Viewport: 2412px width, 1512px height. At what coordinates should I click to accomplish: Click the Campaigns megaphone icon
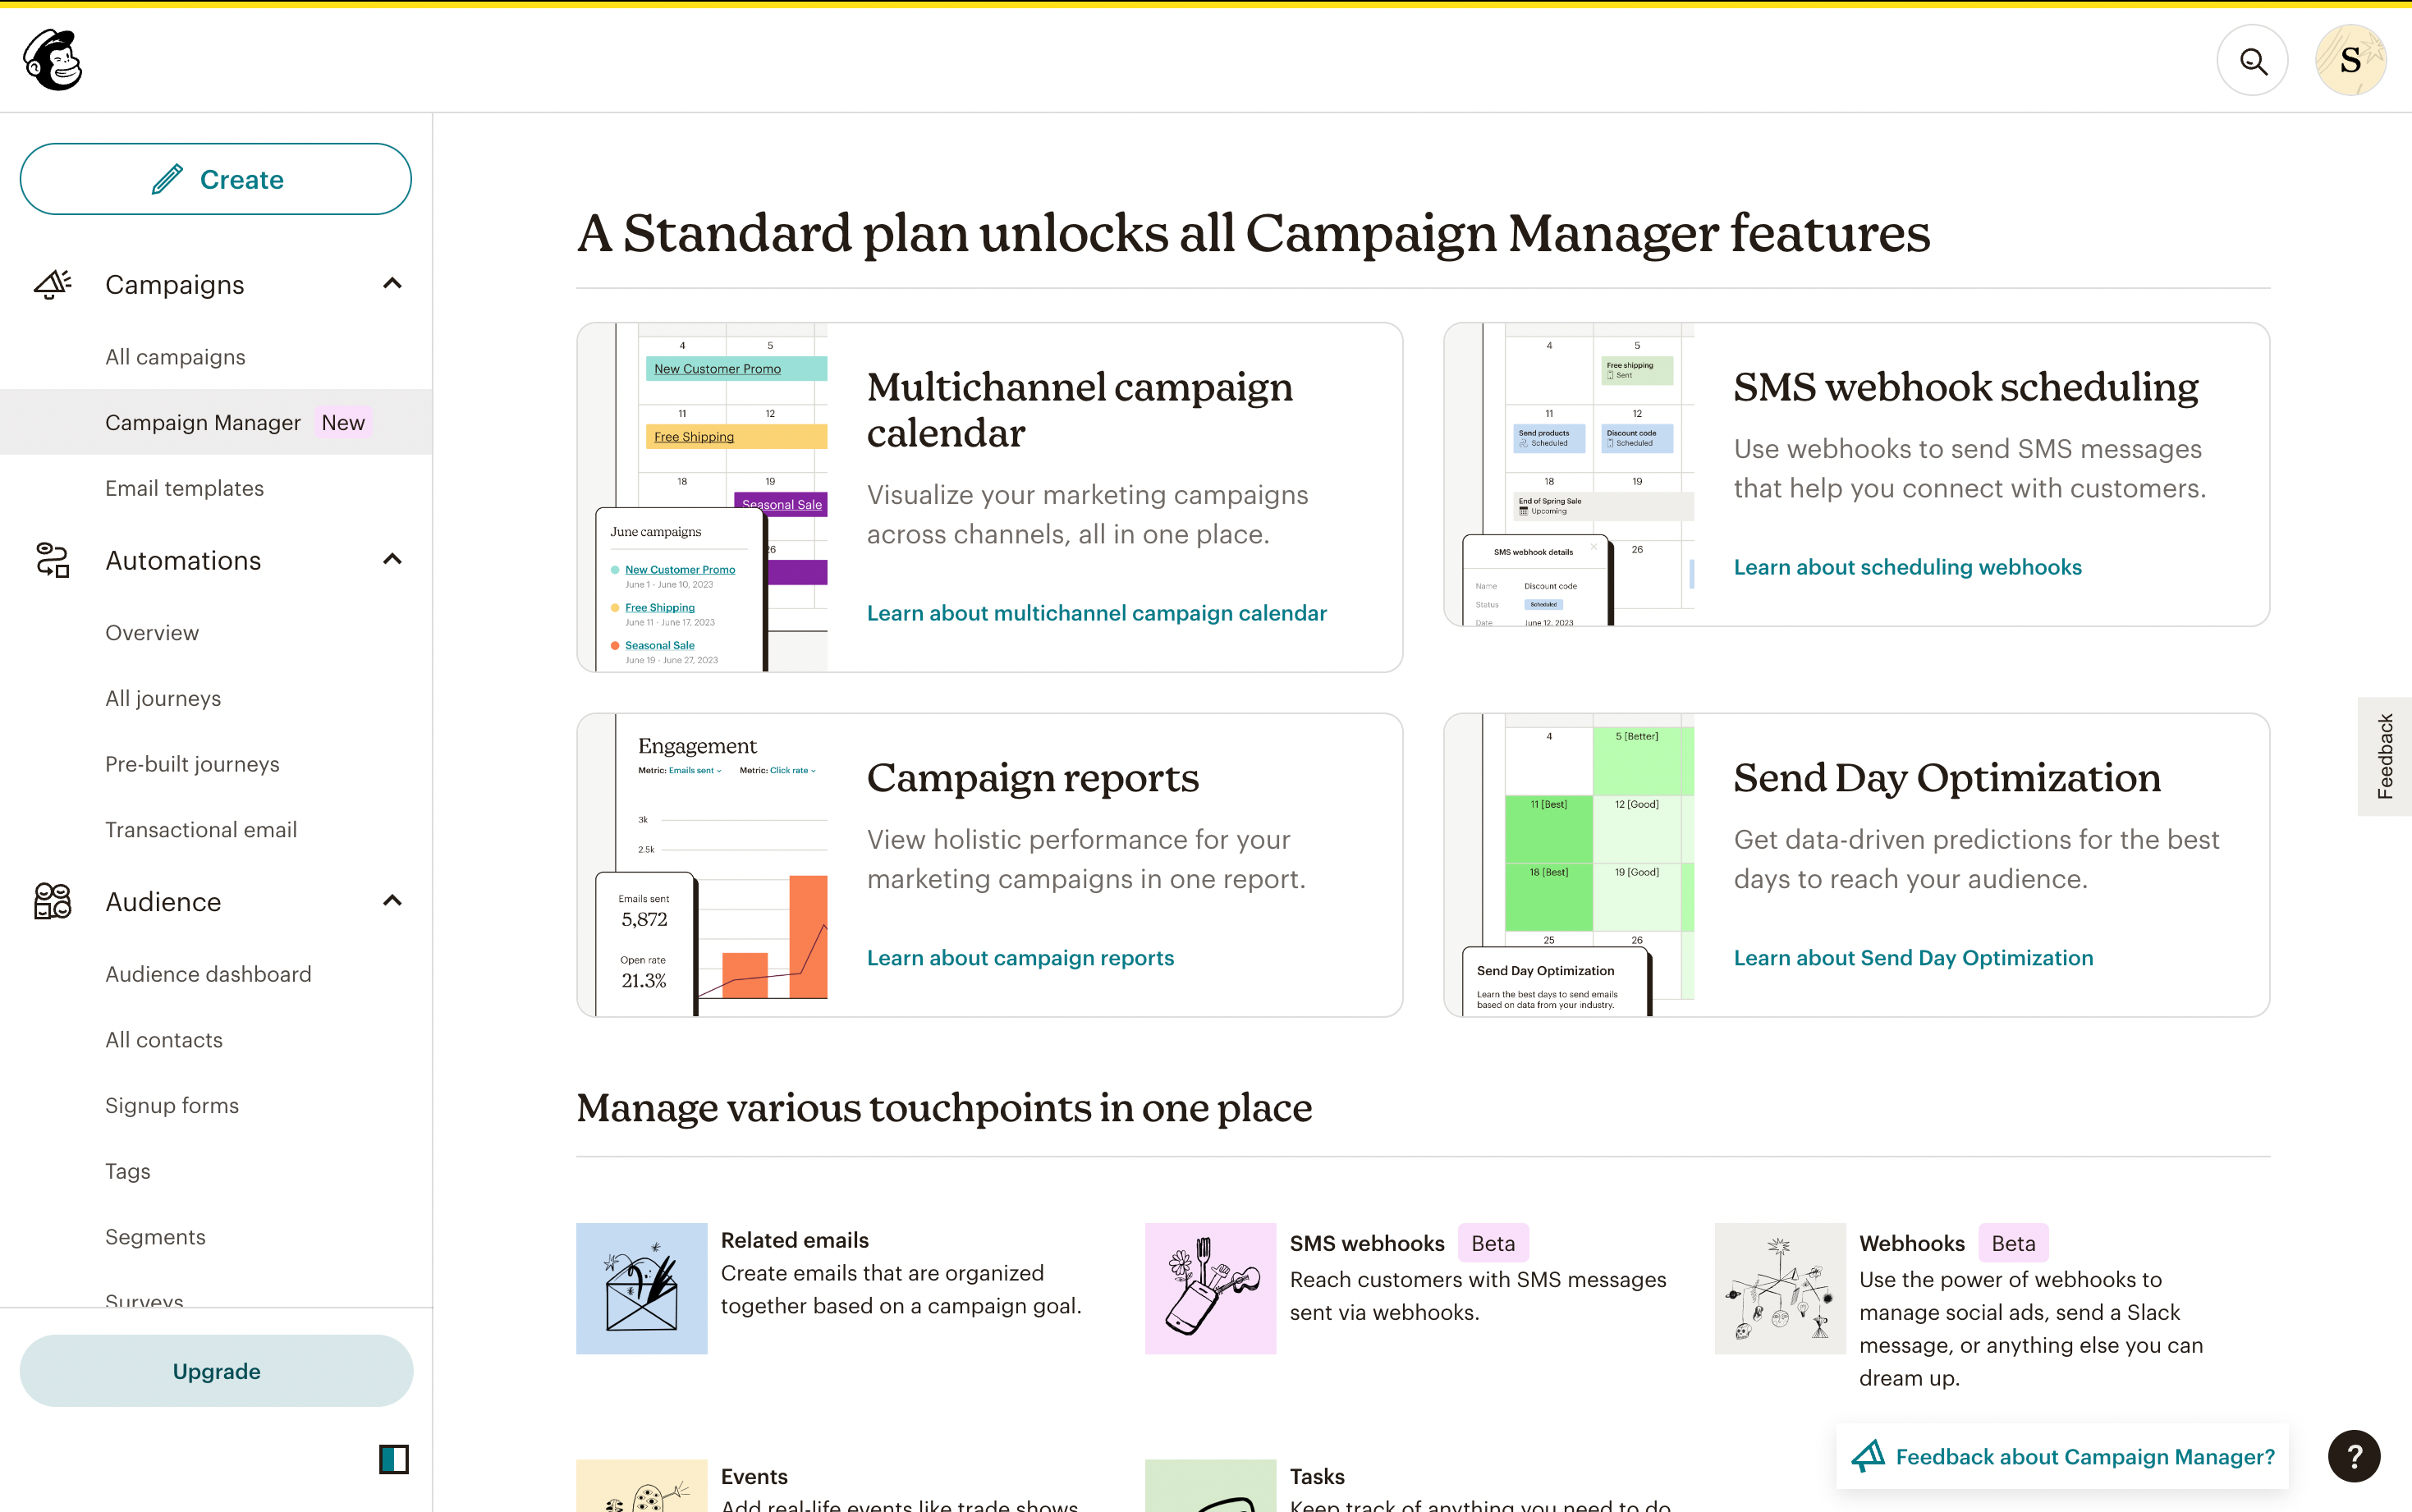click(53, 284)
